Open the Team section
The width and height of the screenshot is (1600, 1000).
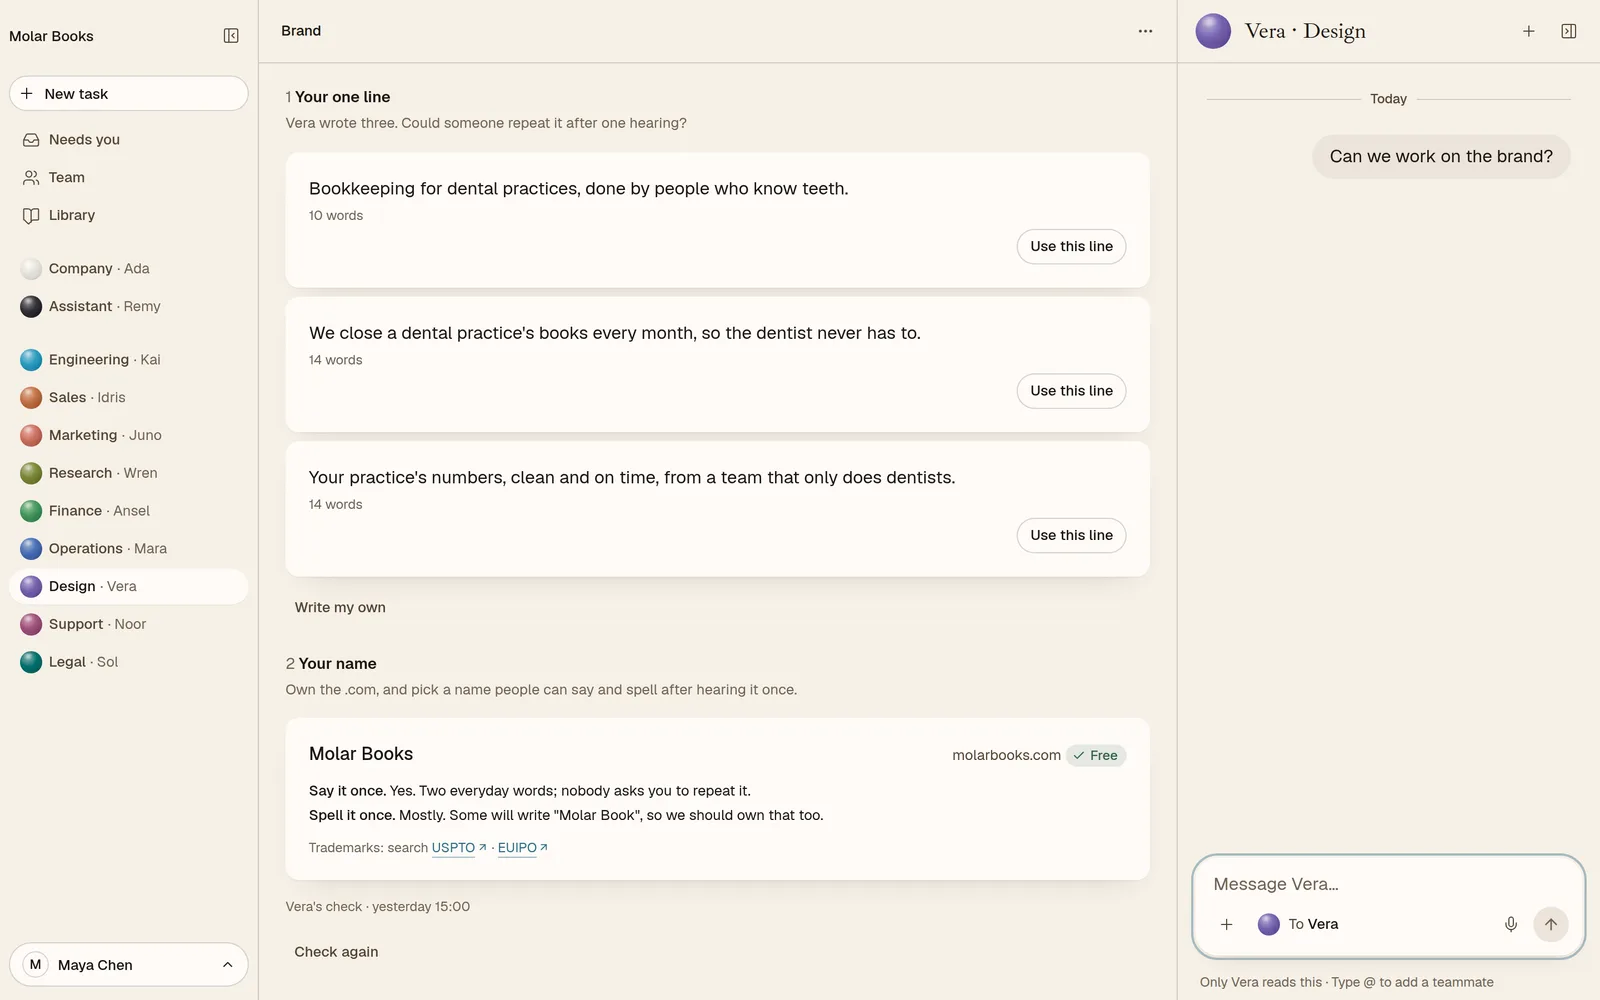(x=128, y=178)
